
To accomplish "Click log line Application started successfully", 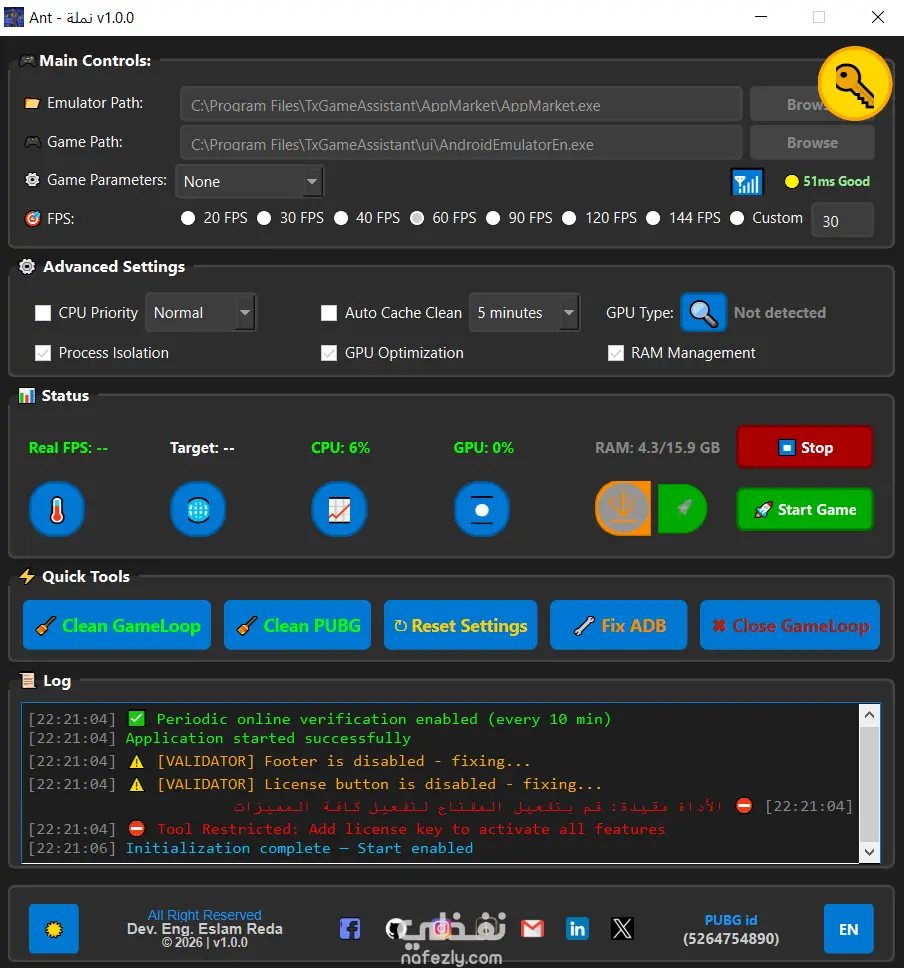I will [x=268, y=738].
